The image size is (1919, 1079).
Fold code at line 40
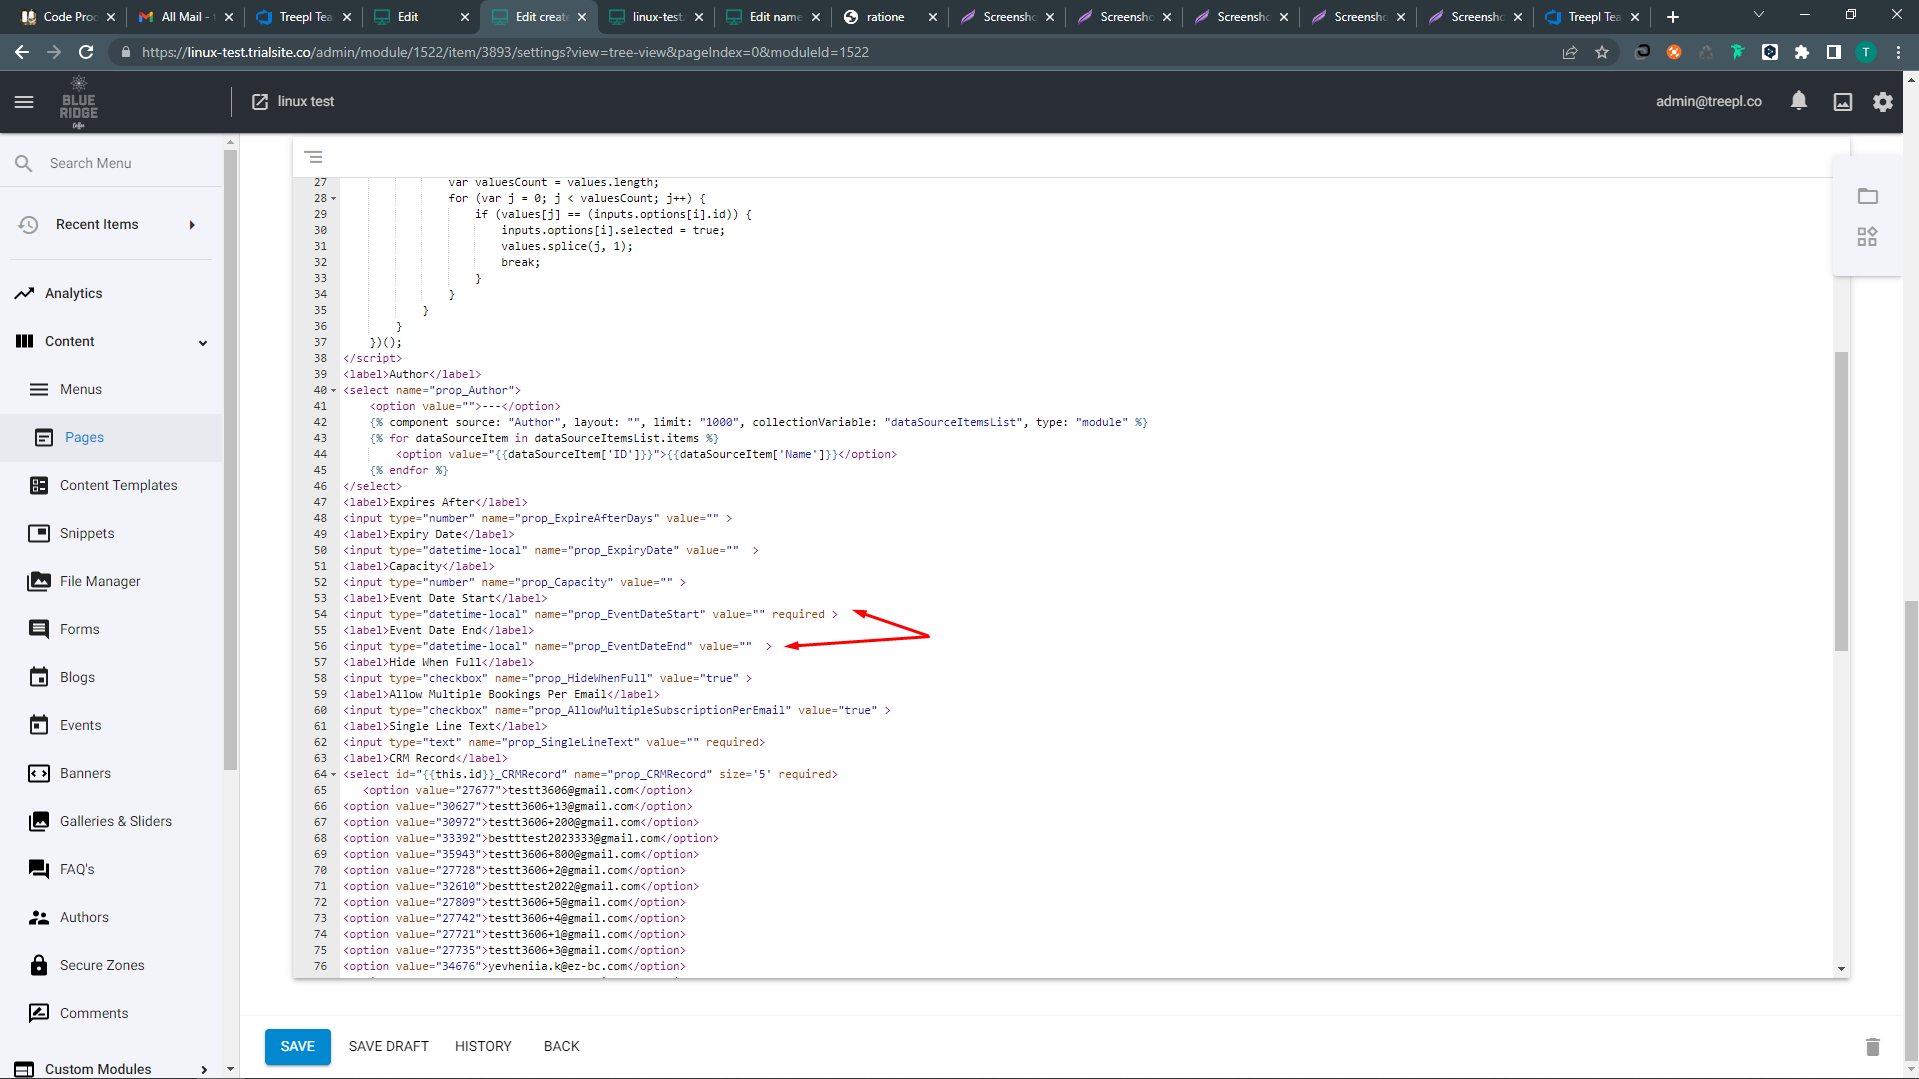(x=334, y=391)
